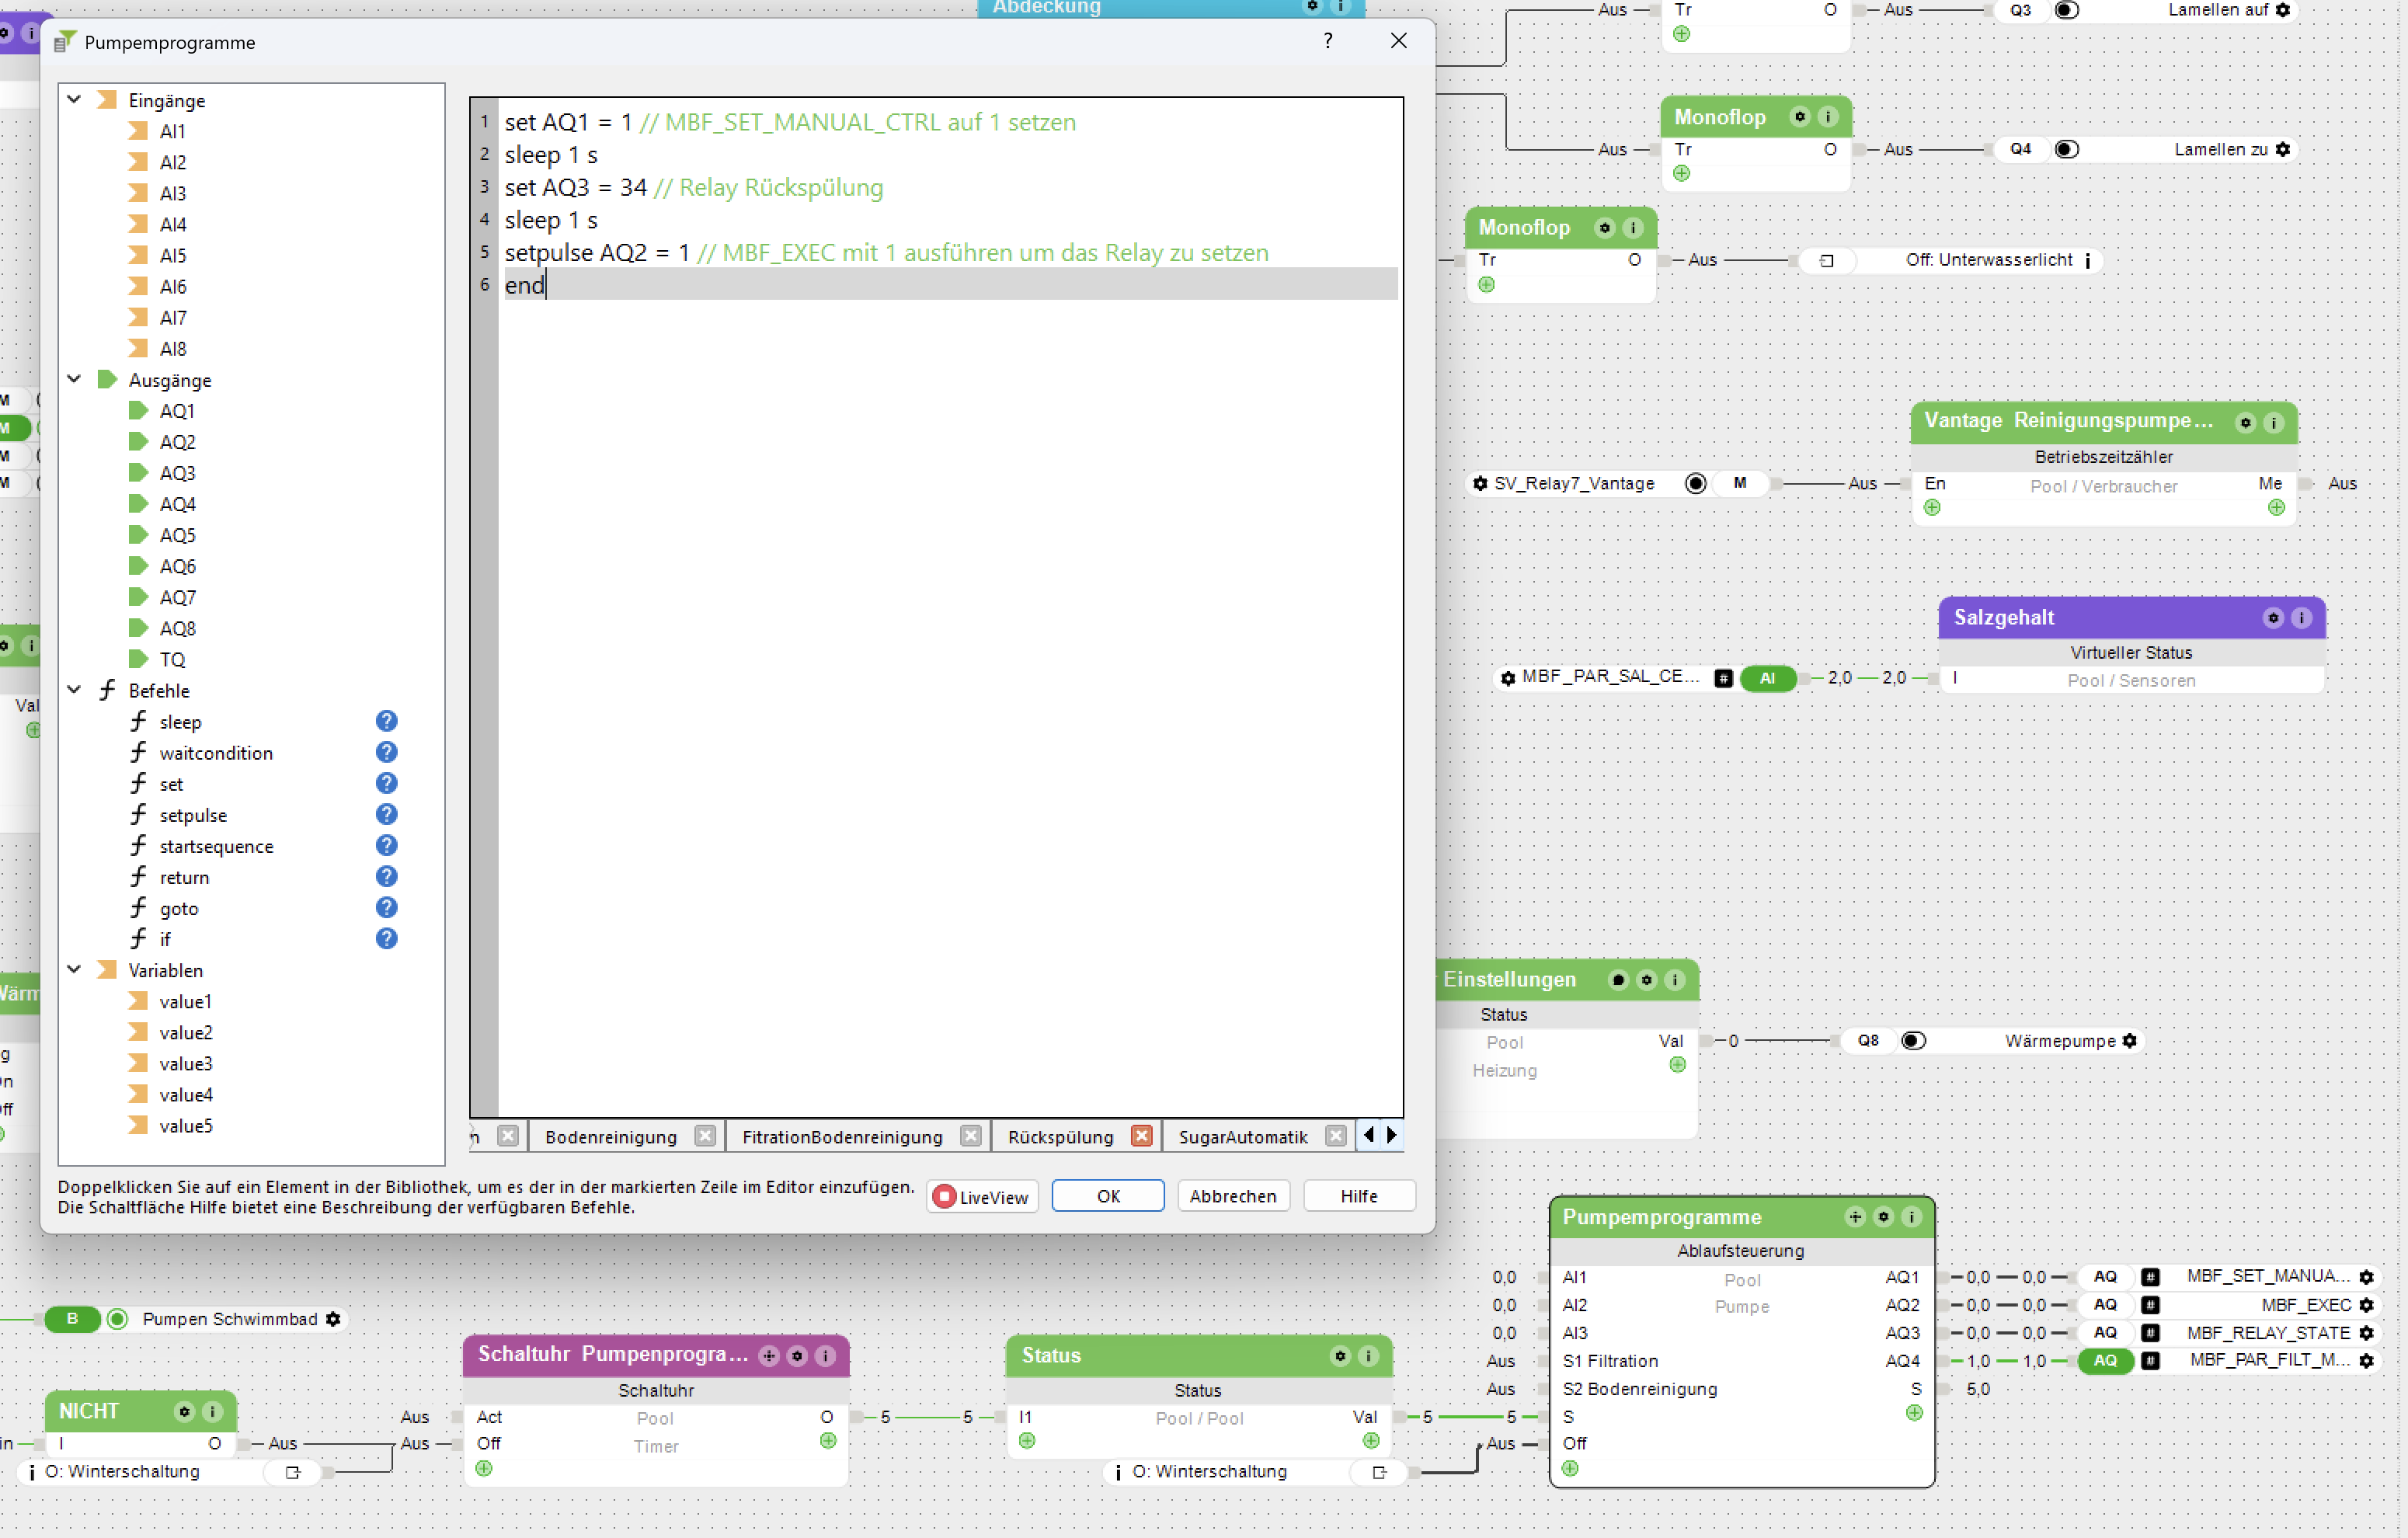The image size is (2408, 1538).
Task: Open help icon for goto command
Action: pos(386,908)
